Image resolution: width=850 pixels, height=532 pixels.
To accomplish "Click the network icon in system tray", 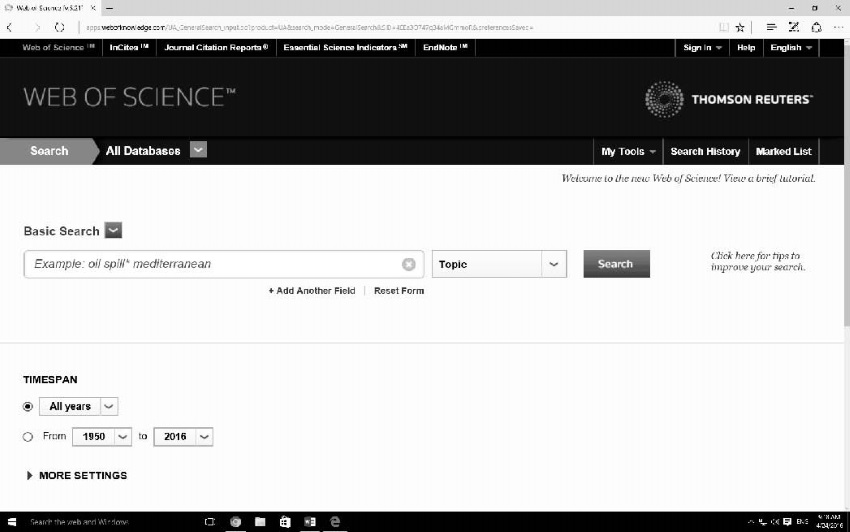I will tap(763, 522).
